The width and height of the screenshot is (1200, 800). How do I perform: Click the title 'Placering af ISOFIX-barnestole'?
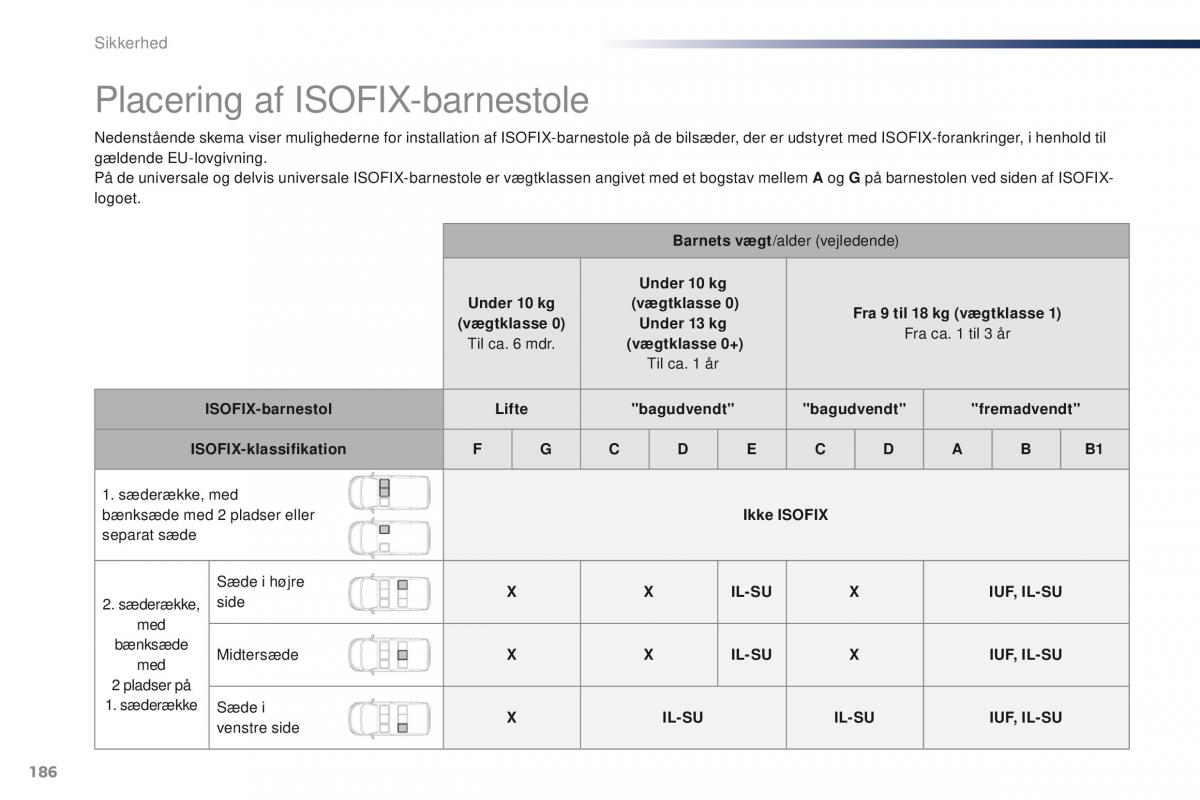[x=342, y=101]
